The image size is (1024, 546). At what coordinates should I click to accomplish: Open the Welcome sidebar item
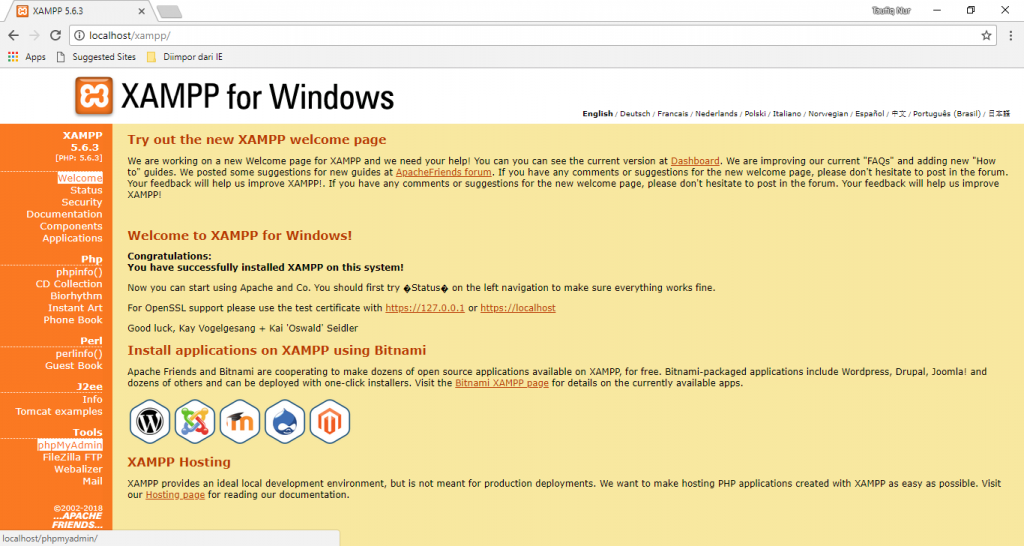click(x=80, y=178)
